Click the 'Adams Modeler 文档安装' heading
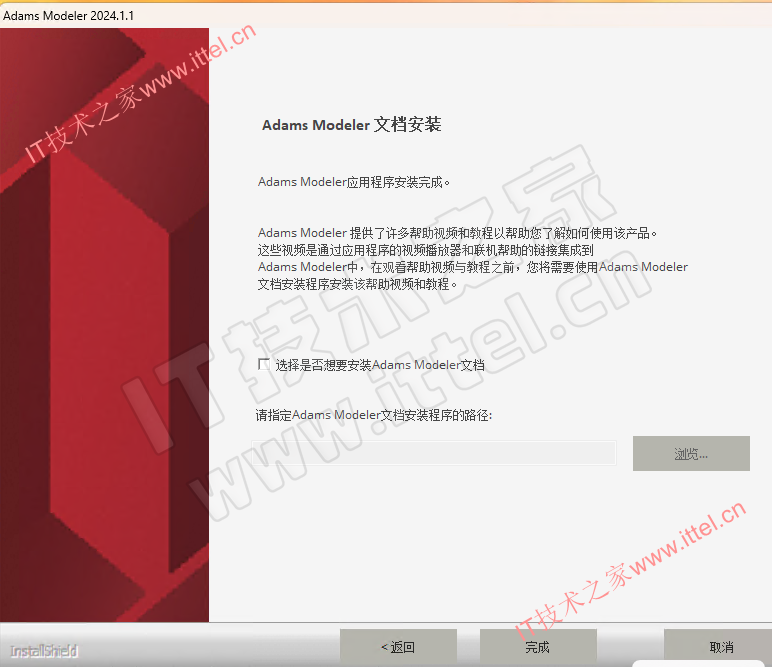 click(352, 125)
